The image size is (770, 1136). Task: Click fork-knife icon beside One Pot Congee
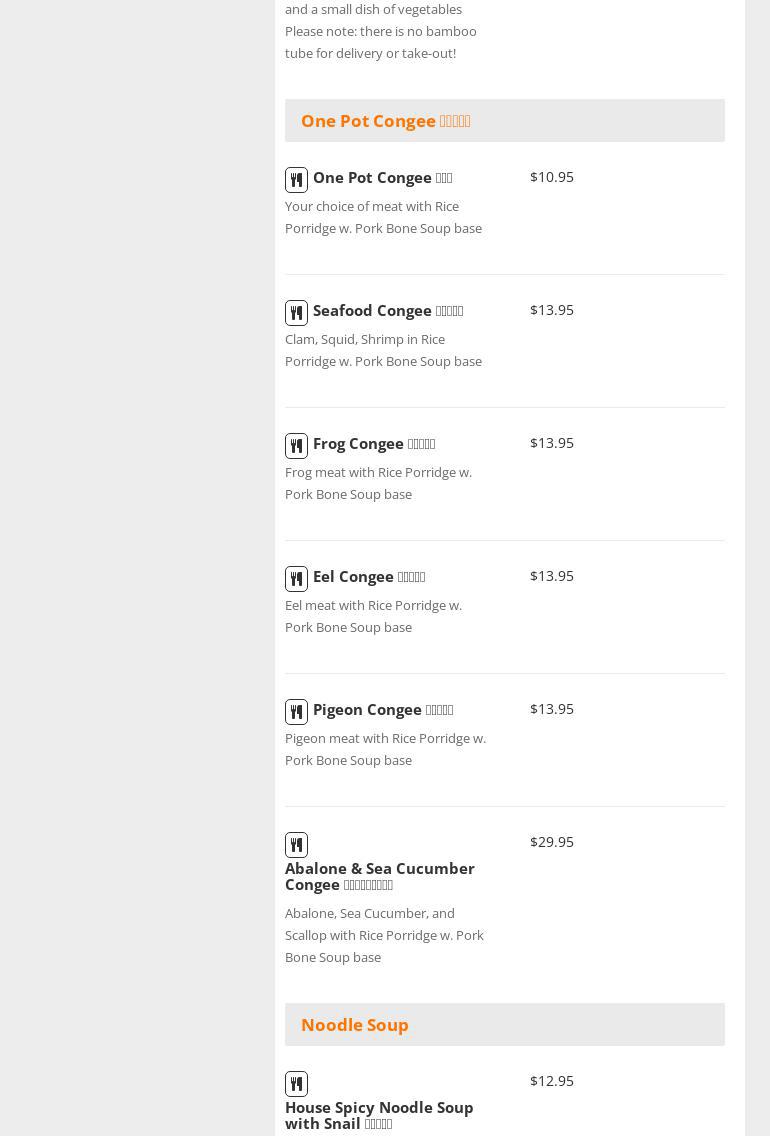[x=296, y=180]
